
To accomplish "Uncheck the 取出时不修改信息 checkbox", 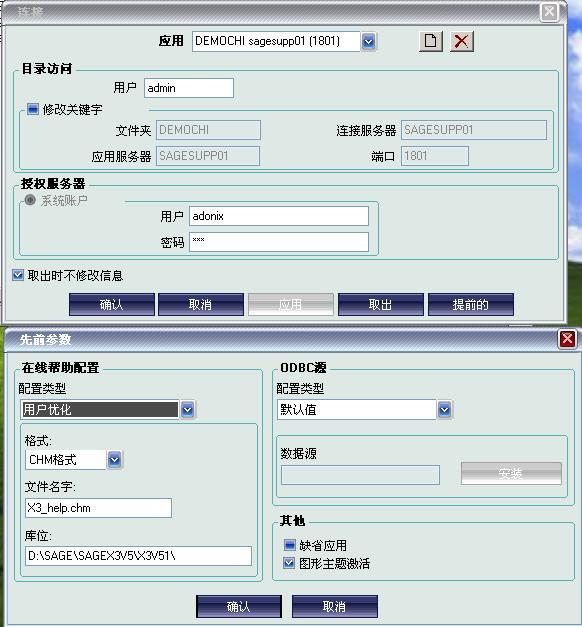I will pyautogui.click(x=18, y=275).
